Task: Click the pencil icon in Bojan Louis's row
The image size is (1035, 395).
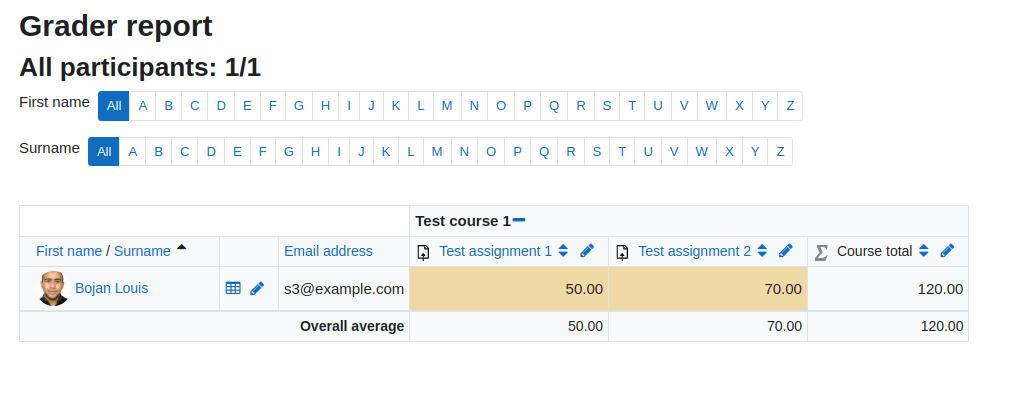Action: point(257,288)
